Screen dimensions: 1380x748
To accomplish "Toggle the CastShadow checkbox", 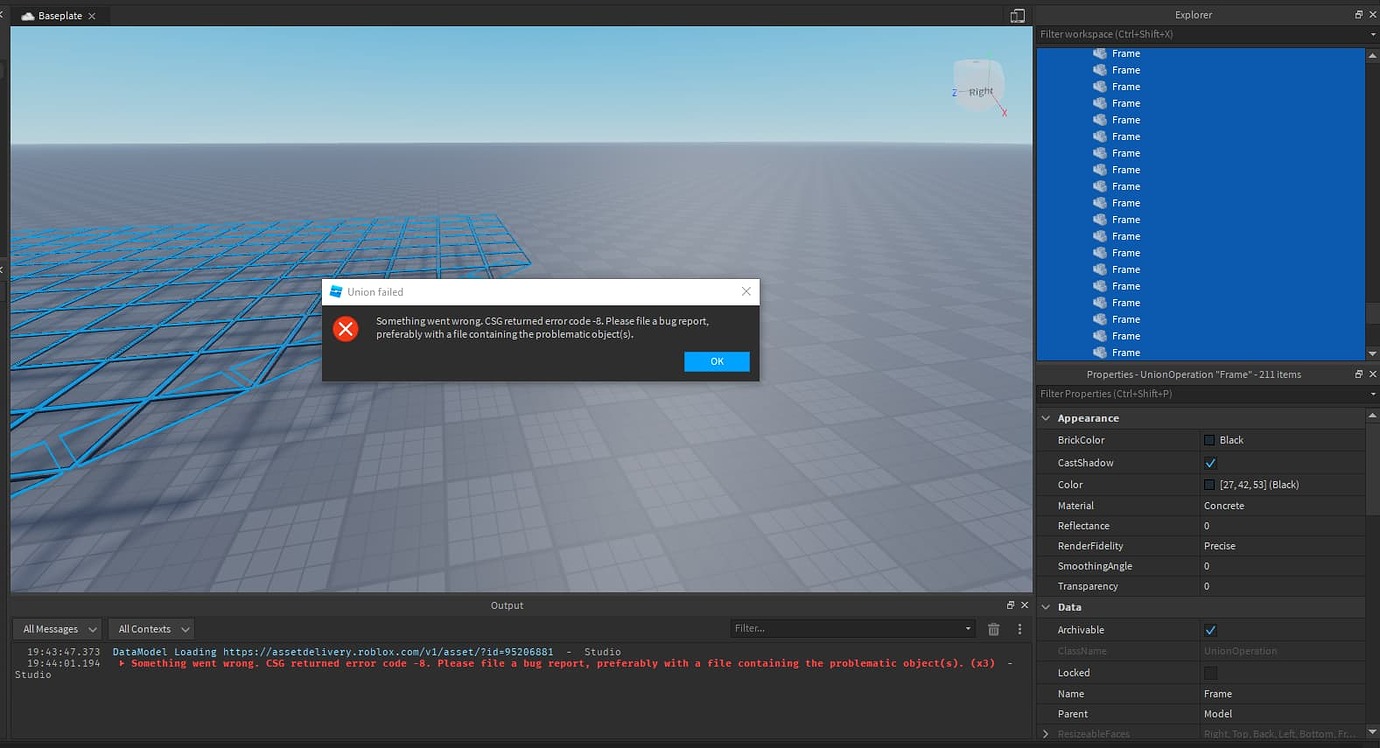I will 1210,463.
